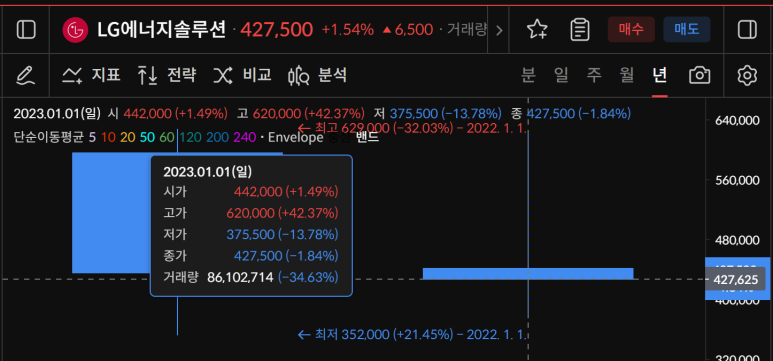
Task: Switch chart interval to 일
Action: coord(561,75)
